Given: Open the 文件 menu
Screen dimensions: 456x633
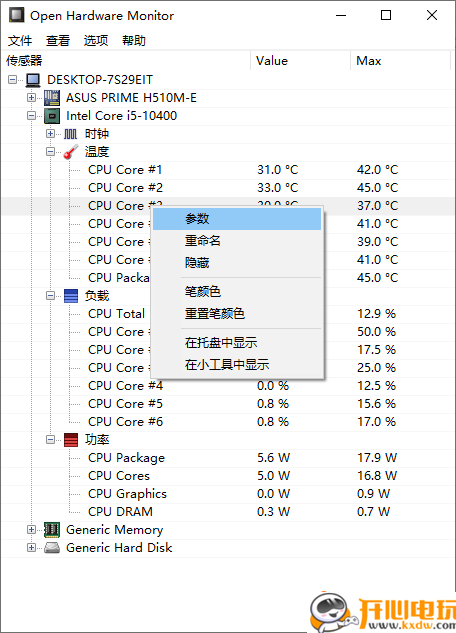Looking at the screenshot, I should point(20,40).
